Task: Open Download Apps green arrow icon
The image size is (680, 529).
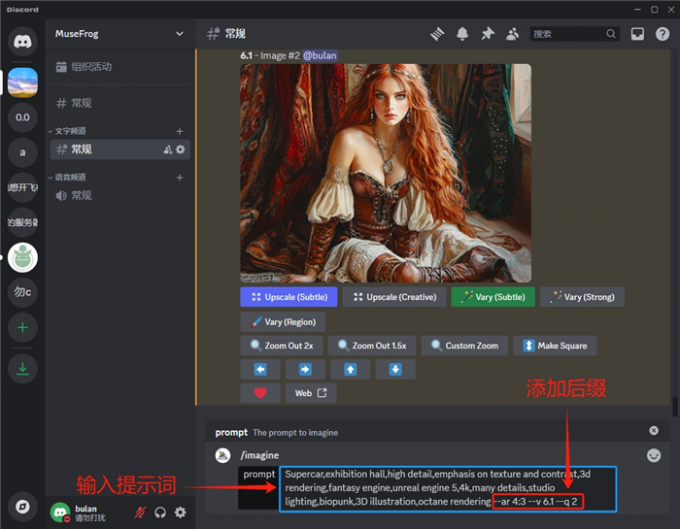Action: click(23, 369)
